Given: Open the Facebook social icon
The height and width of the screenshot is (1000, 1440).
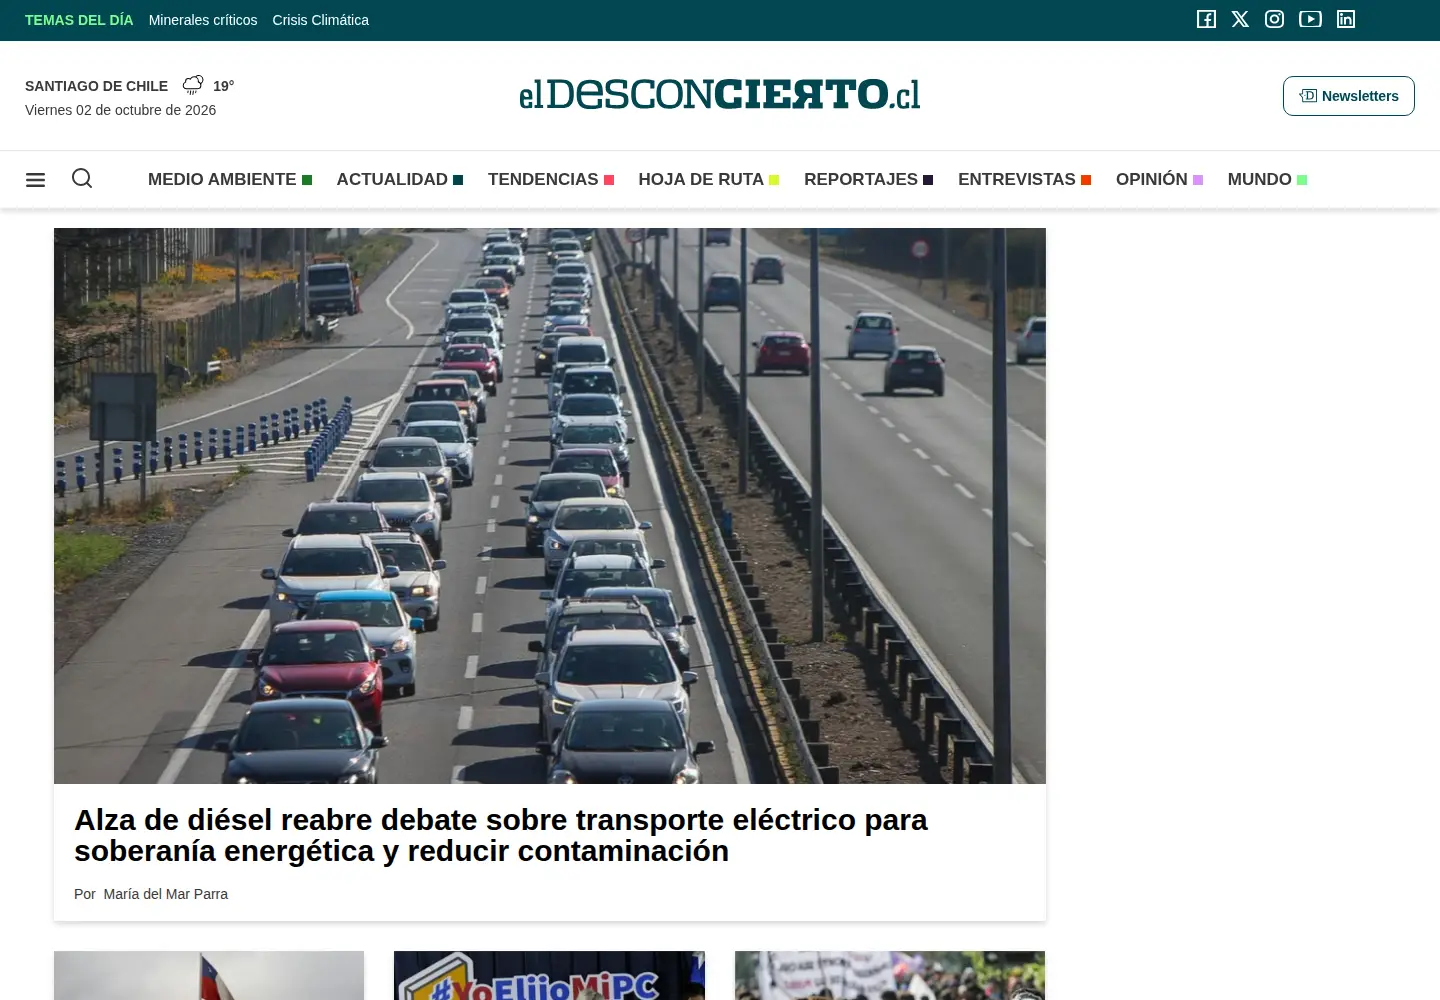Looking at the screenshot, I should 1206,19.
